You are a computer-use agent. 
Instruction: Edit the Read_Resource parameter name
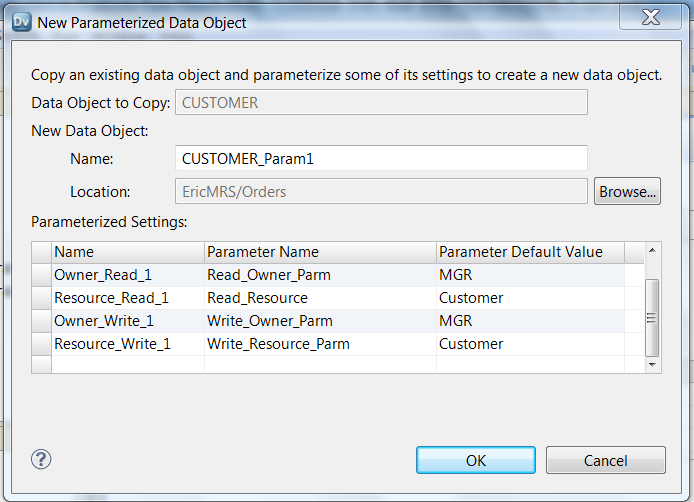pos(320,298)
